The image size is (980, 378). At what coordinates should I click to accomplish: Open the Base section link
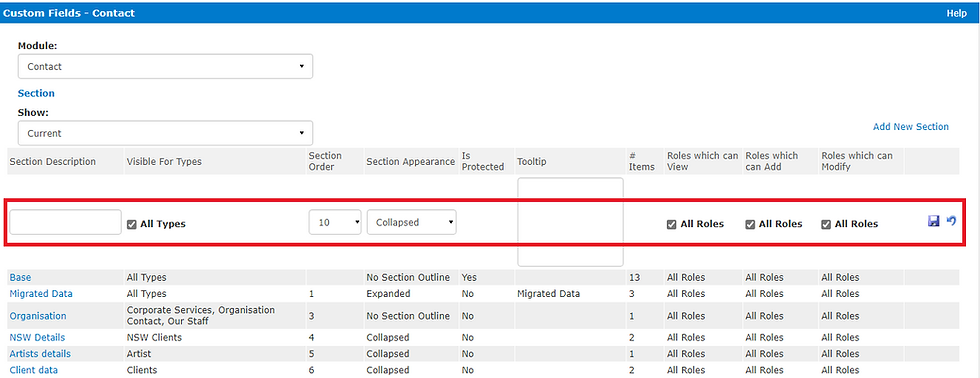click(20, 277)
